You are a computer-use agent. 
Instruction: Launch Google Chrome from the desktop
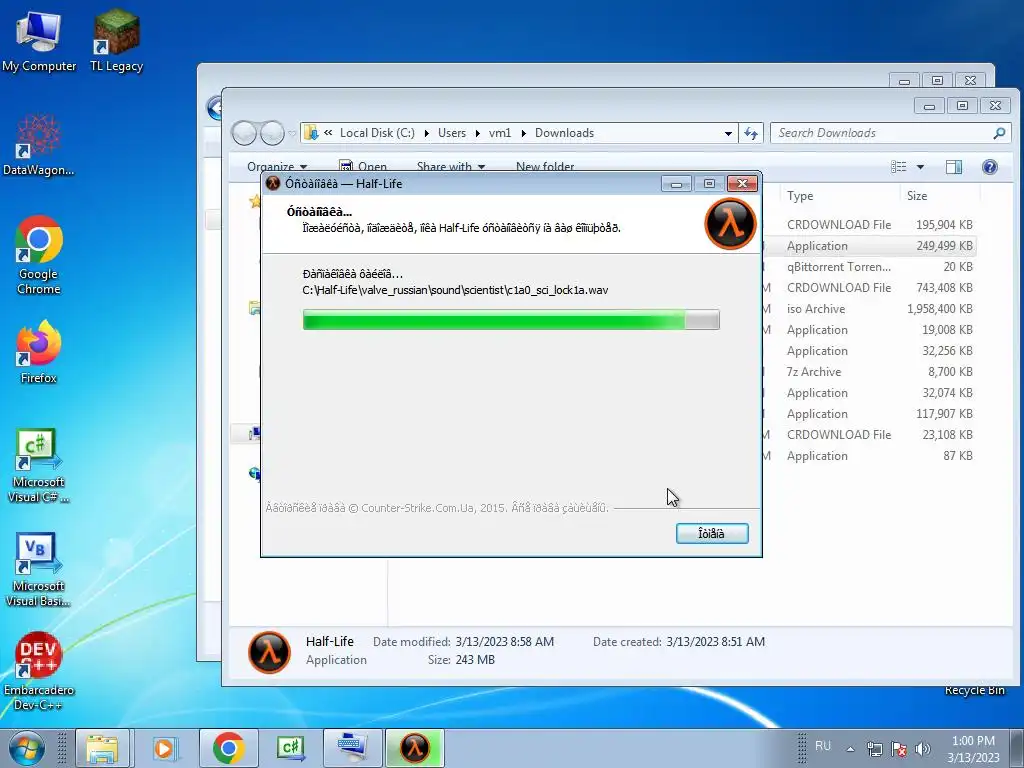pos(39,255)
